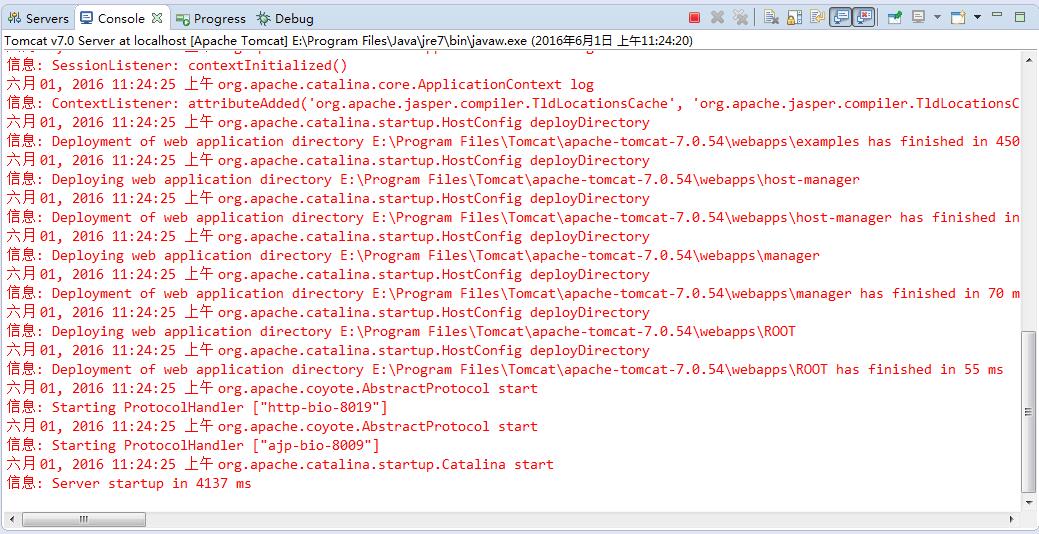1039x534 pixels.
Task: Click the 'Deploying ... webapps\ROOT' line
Action: coord(401,331)
